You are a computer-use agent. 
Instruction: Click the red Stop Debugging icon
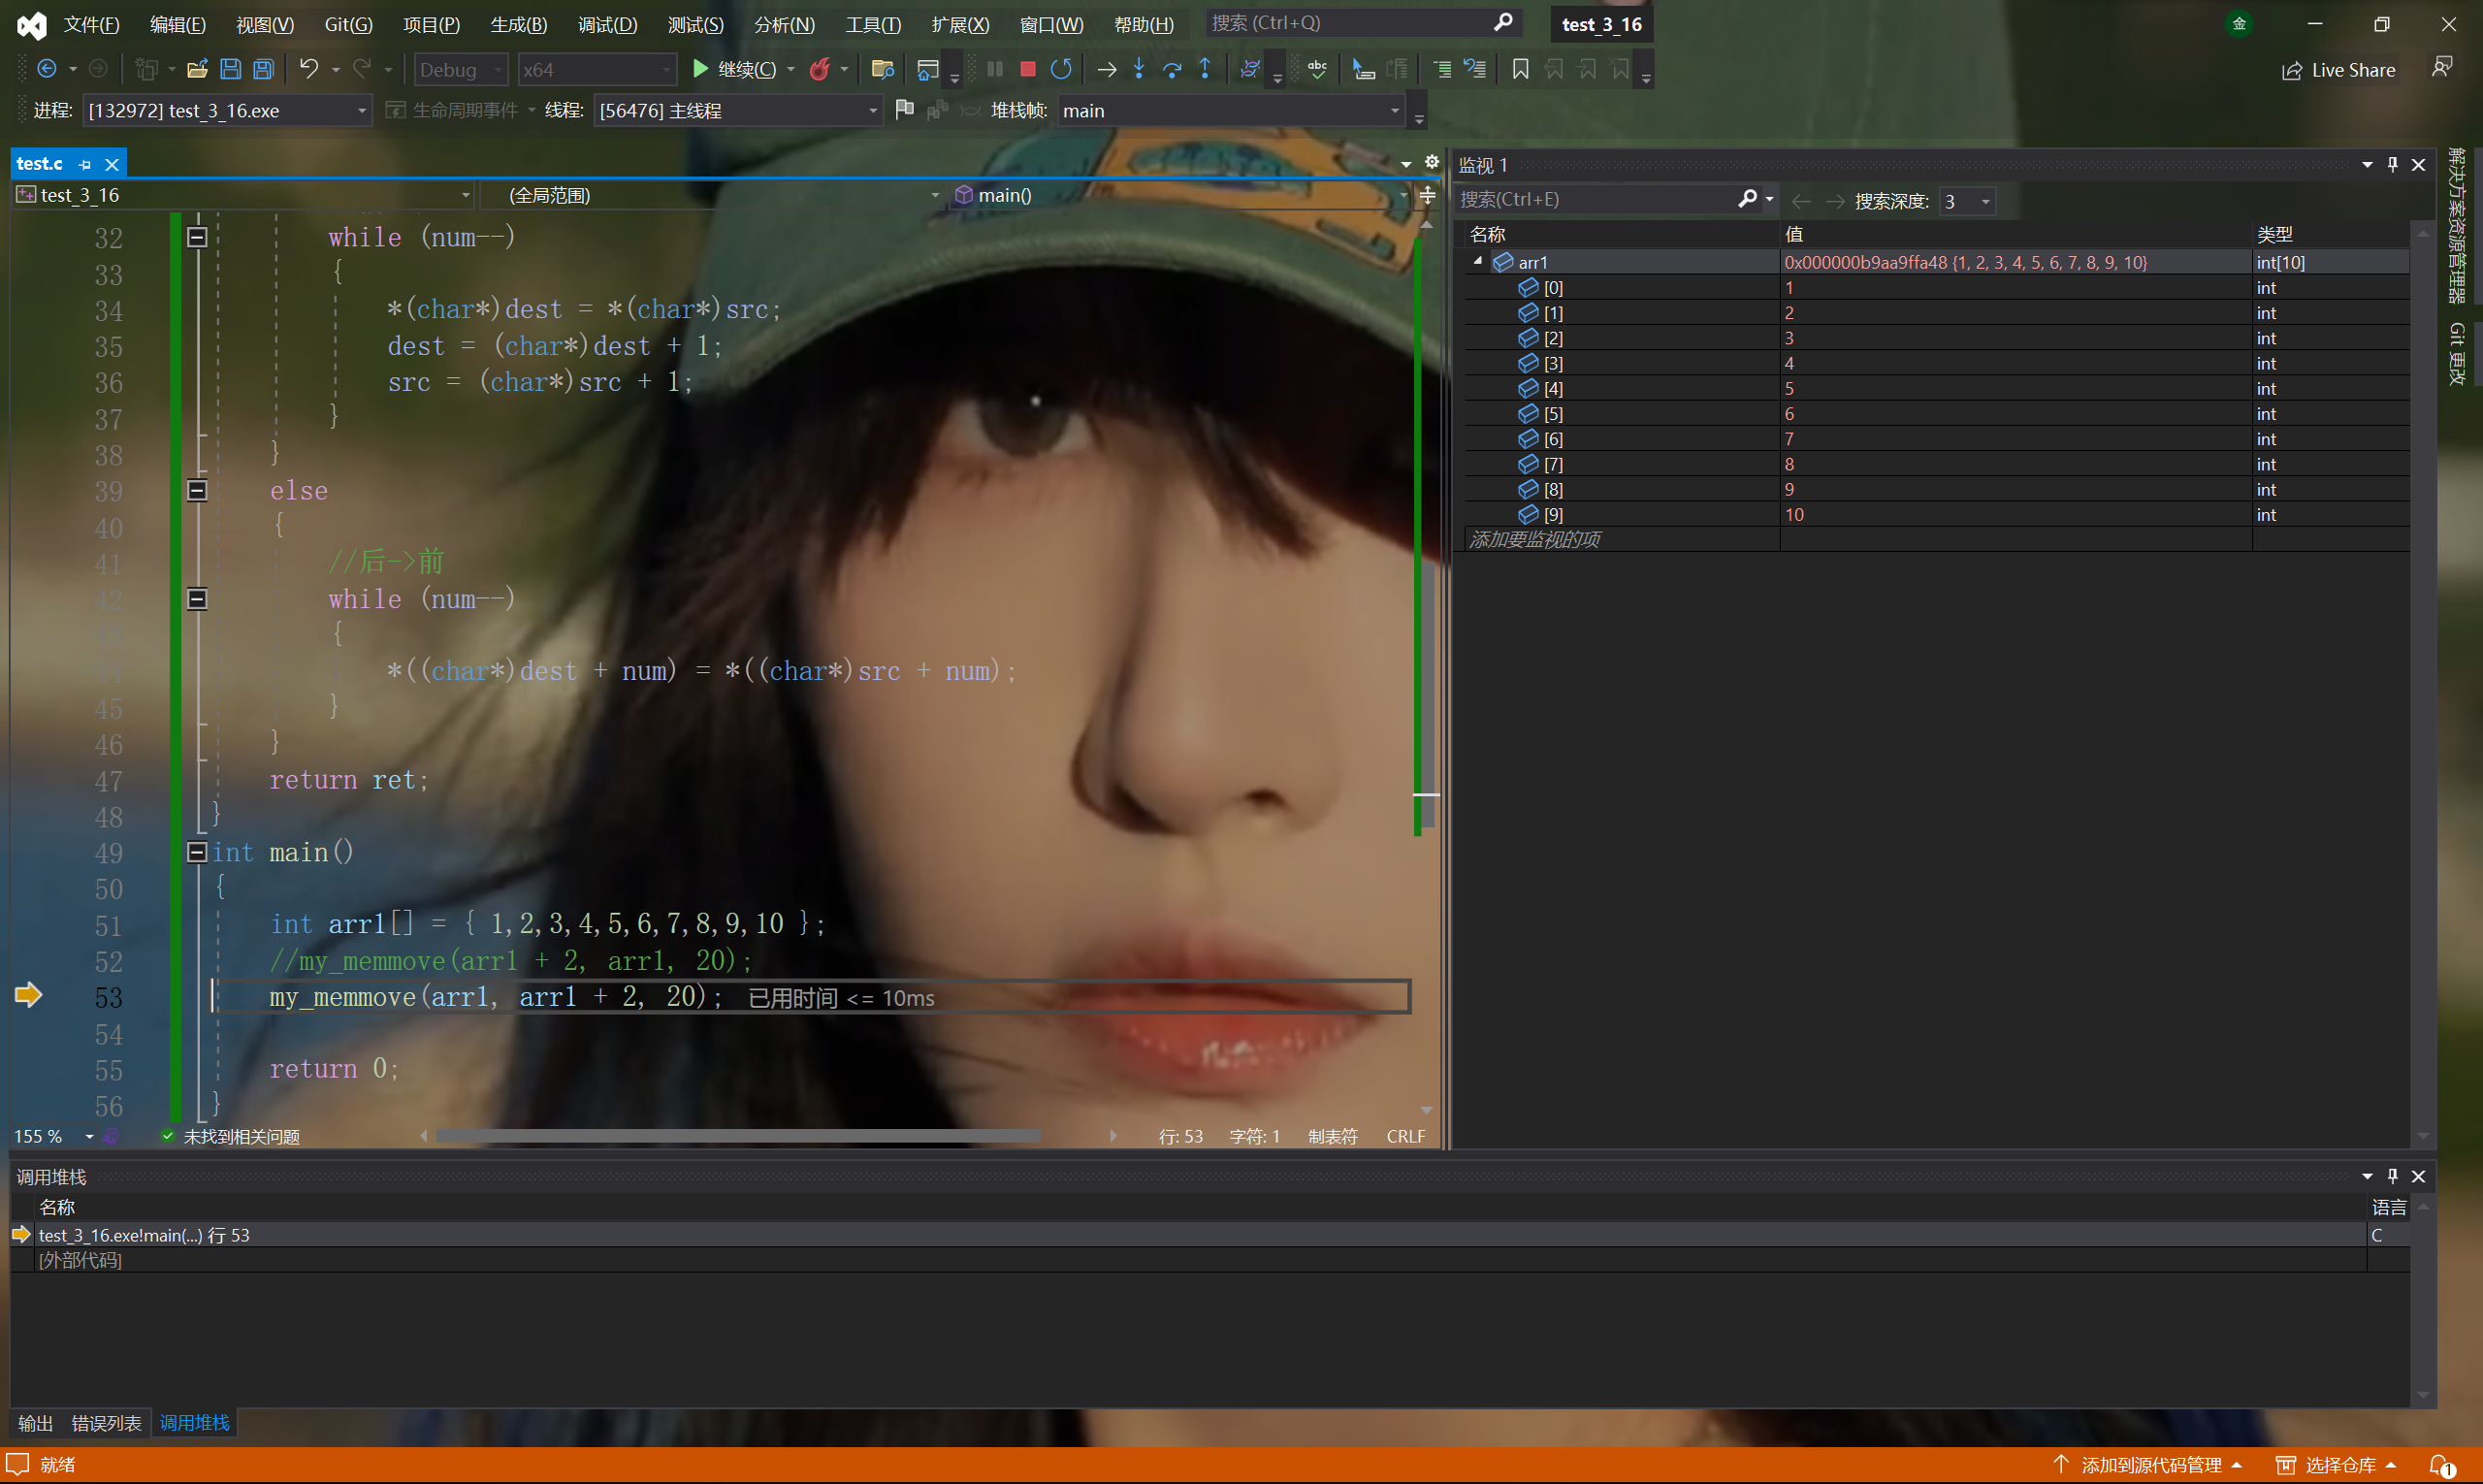pos(1027,69)
